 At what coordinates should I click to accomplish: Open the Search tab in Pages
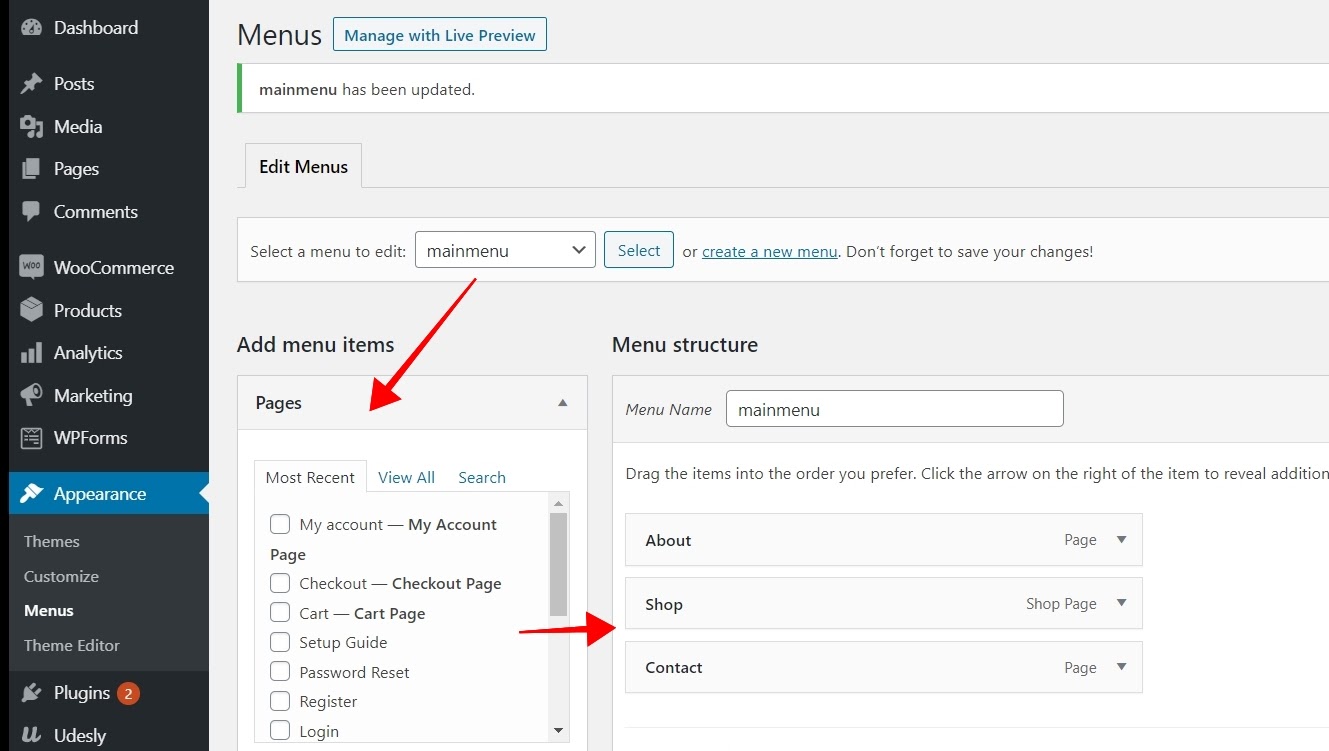coord(482,477)
